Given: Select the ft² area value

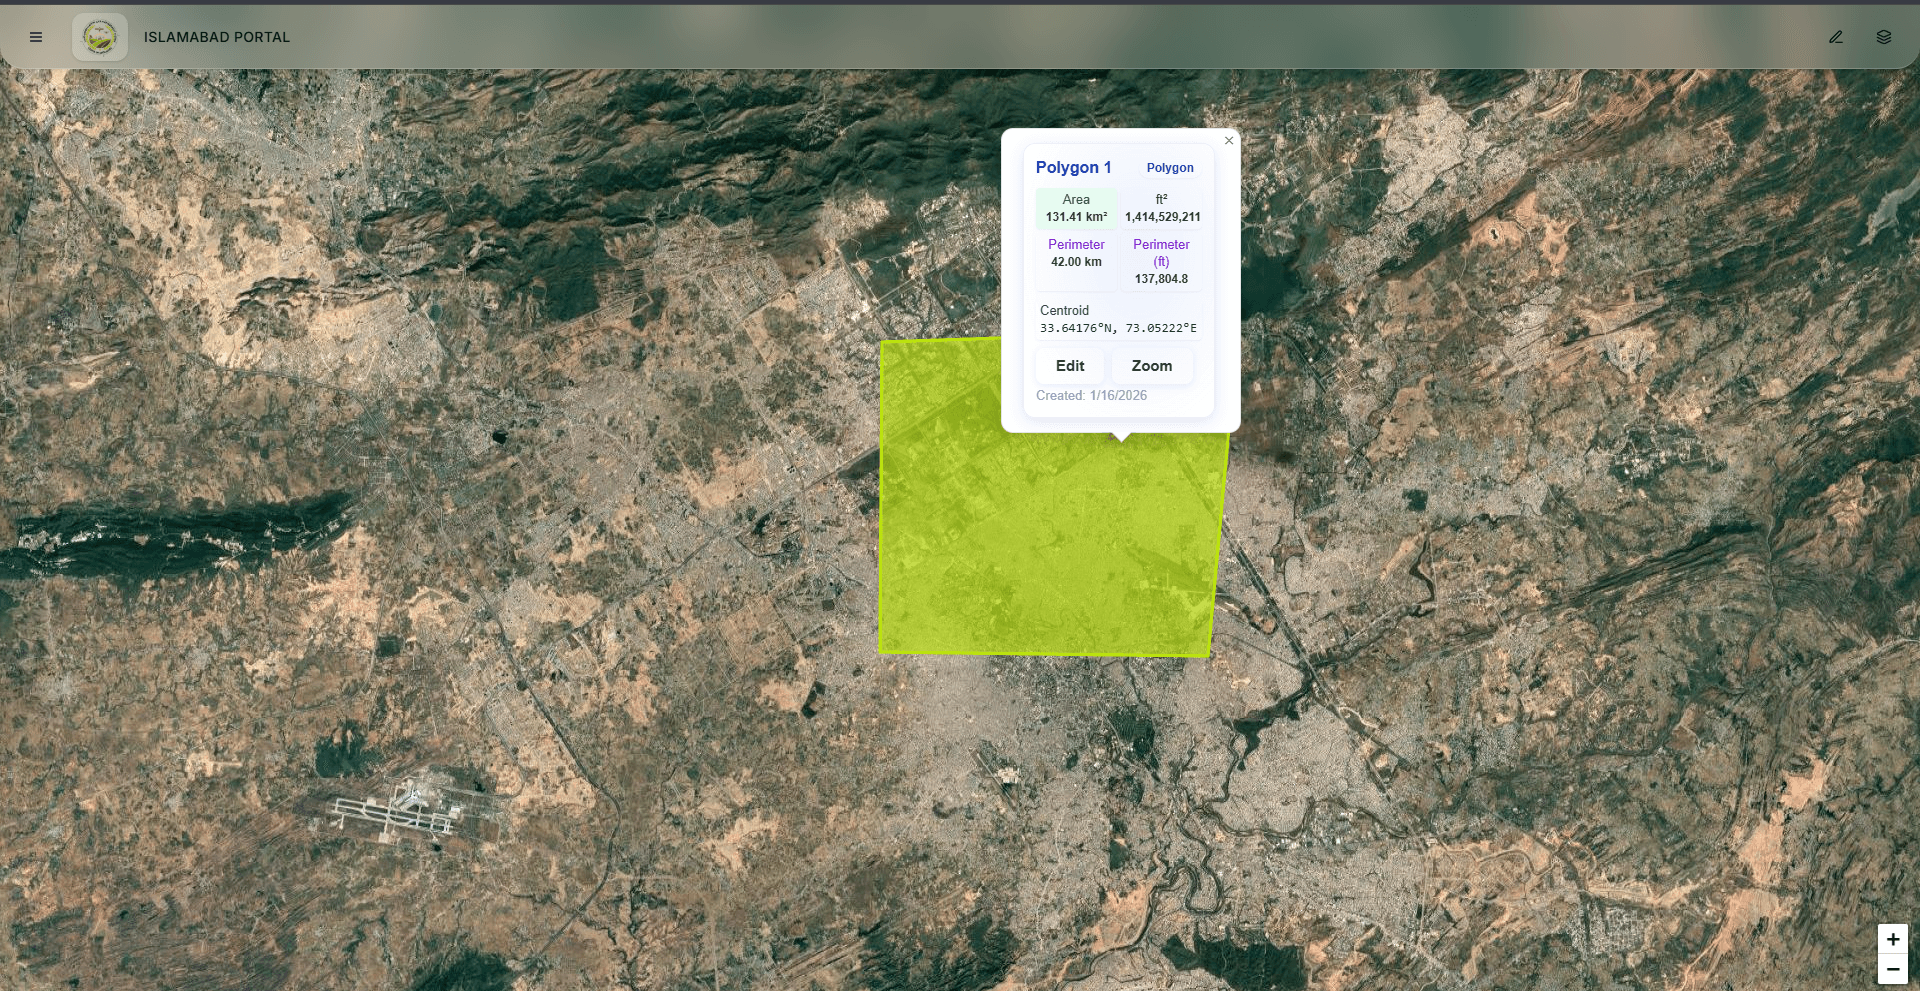Looking at the screenshot, I should tap(1161, 207).
